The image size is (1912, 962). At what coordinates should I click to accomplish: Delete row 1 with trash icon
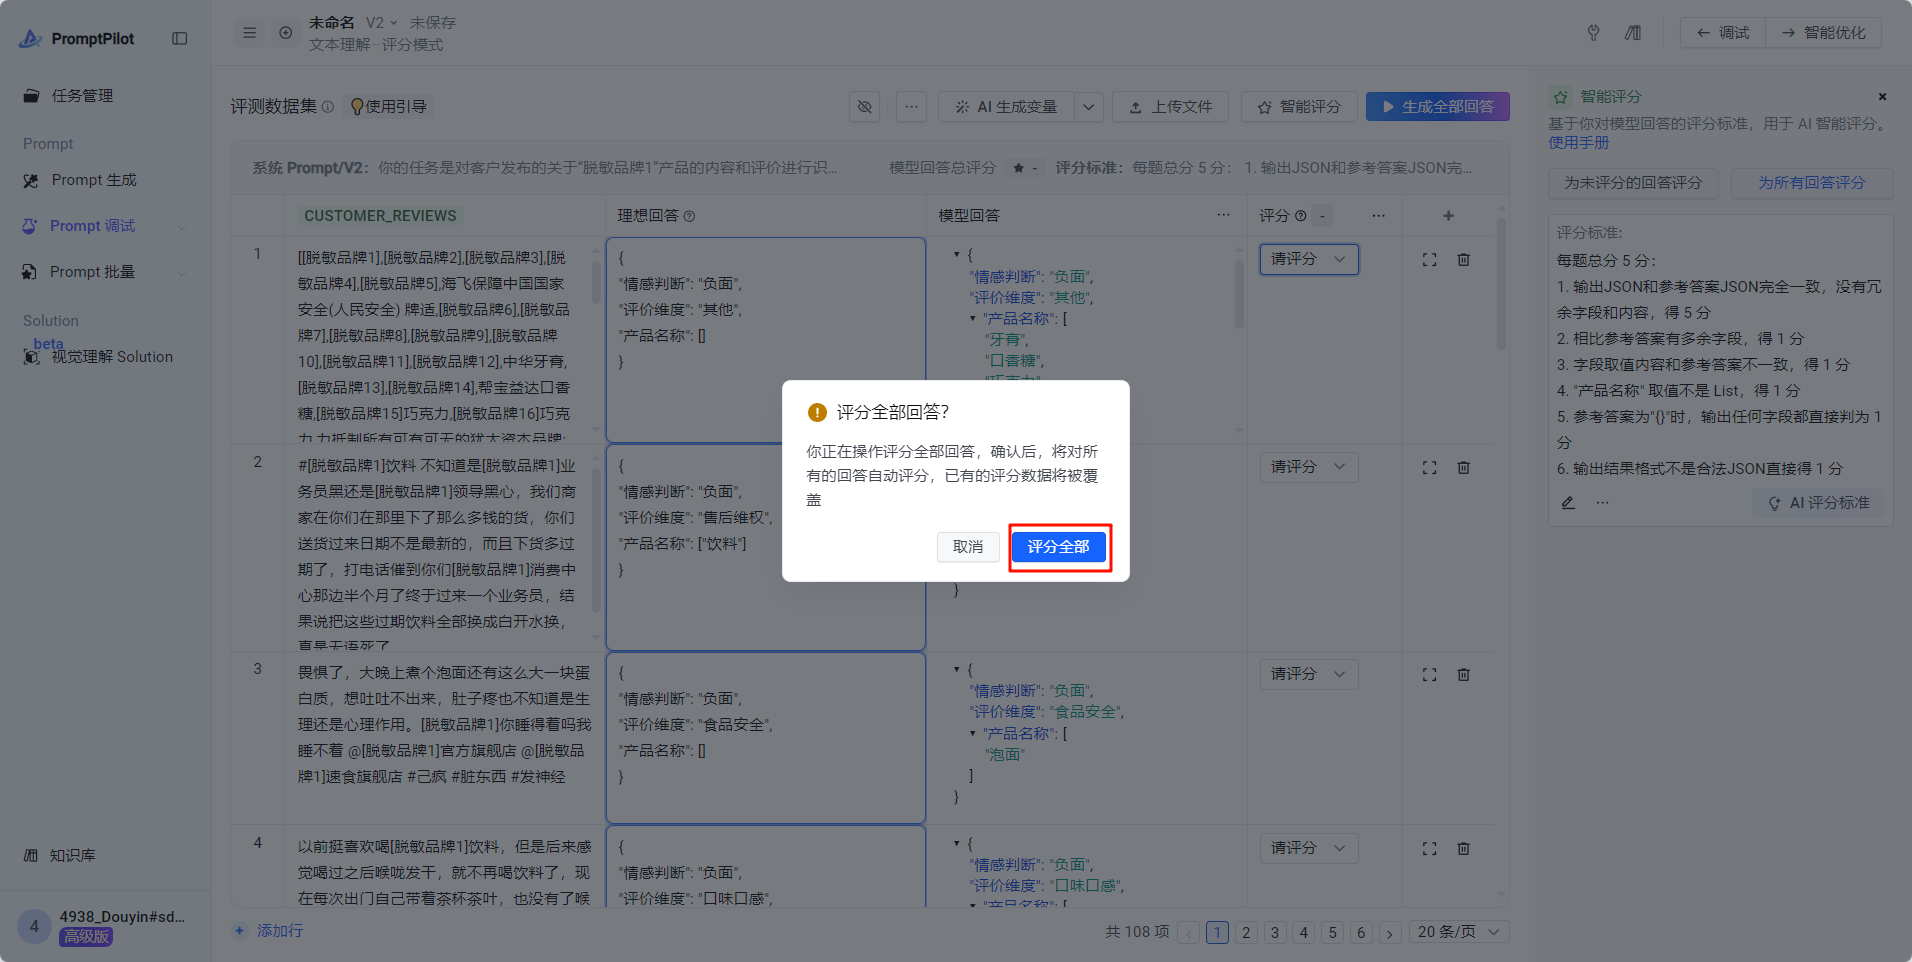click(x=1463, y=260)
